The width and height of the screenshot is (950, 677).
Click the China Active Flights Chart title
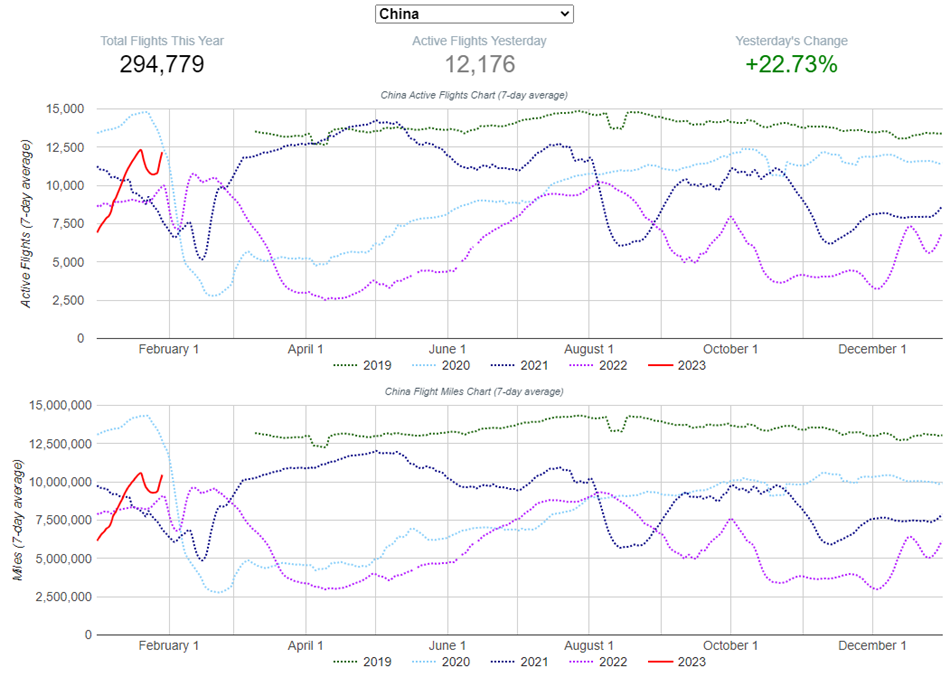[474, 96]
